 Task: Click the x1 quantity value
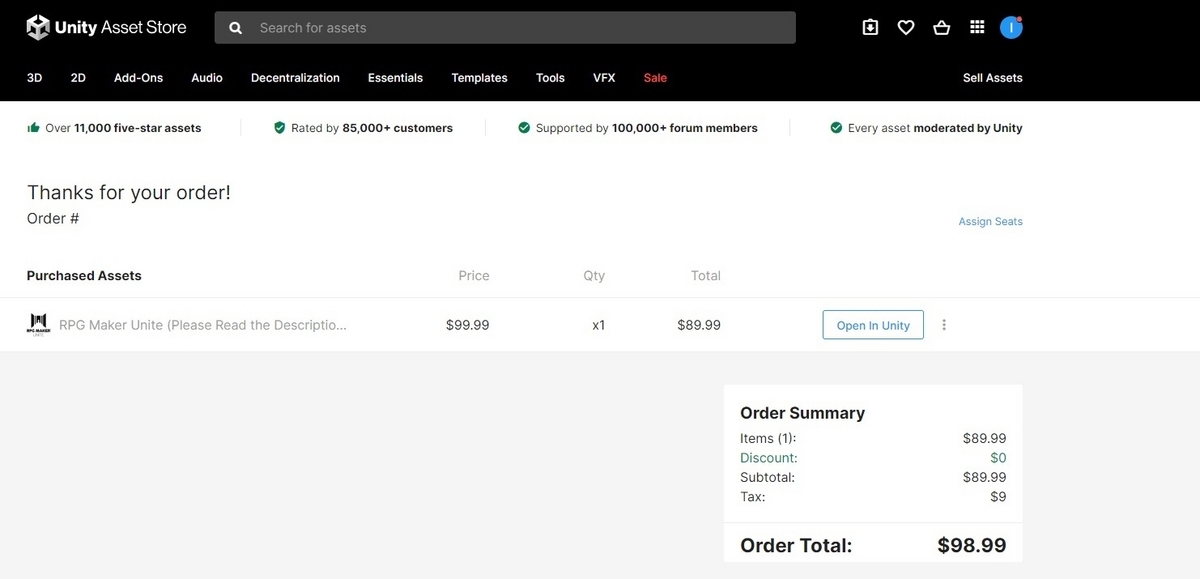point(598,325)
